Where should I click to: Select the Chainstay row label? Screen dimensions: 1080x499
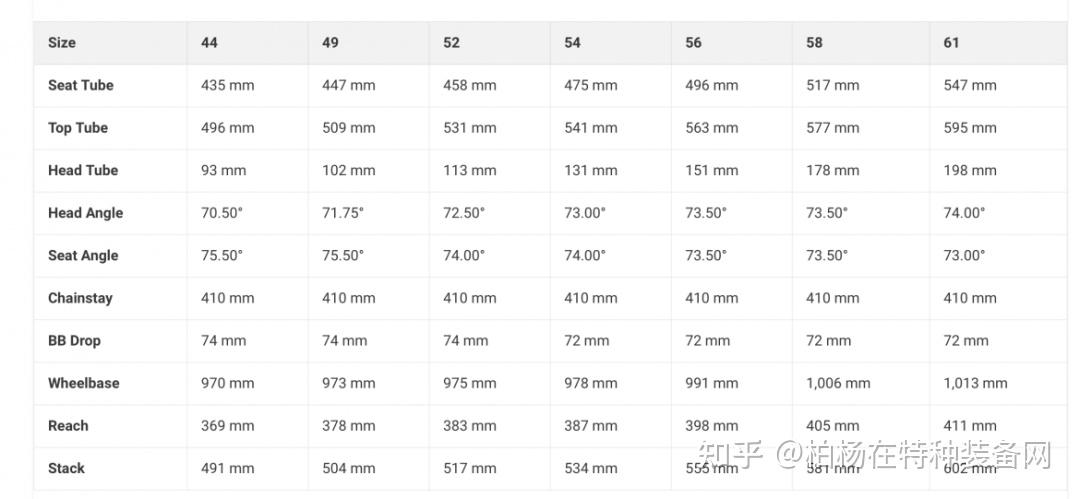pyautogui.click(x=80, y=298)
